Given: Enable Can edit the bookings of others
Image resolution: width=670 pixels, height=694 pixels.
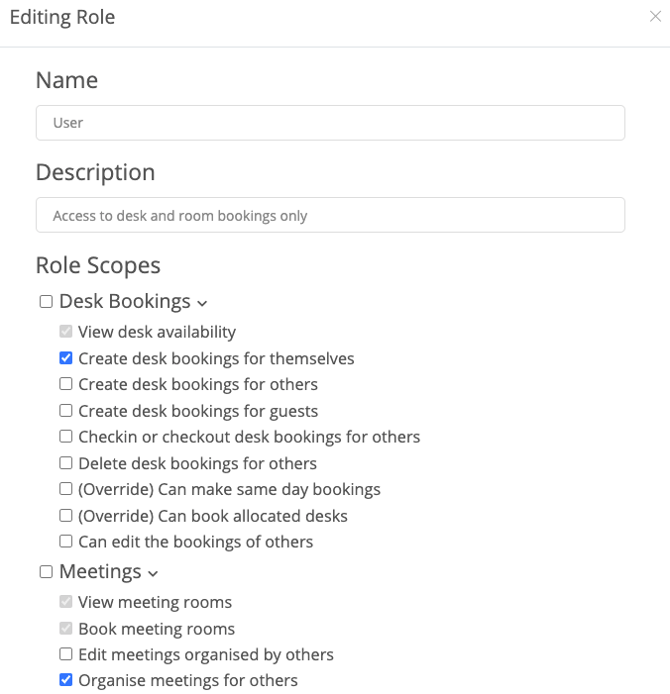Looking at the screenshot, I should tap(66, 542).
